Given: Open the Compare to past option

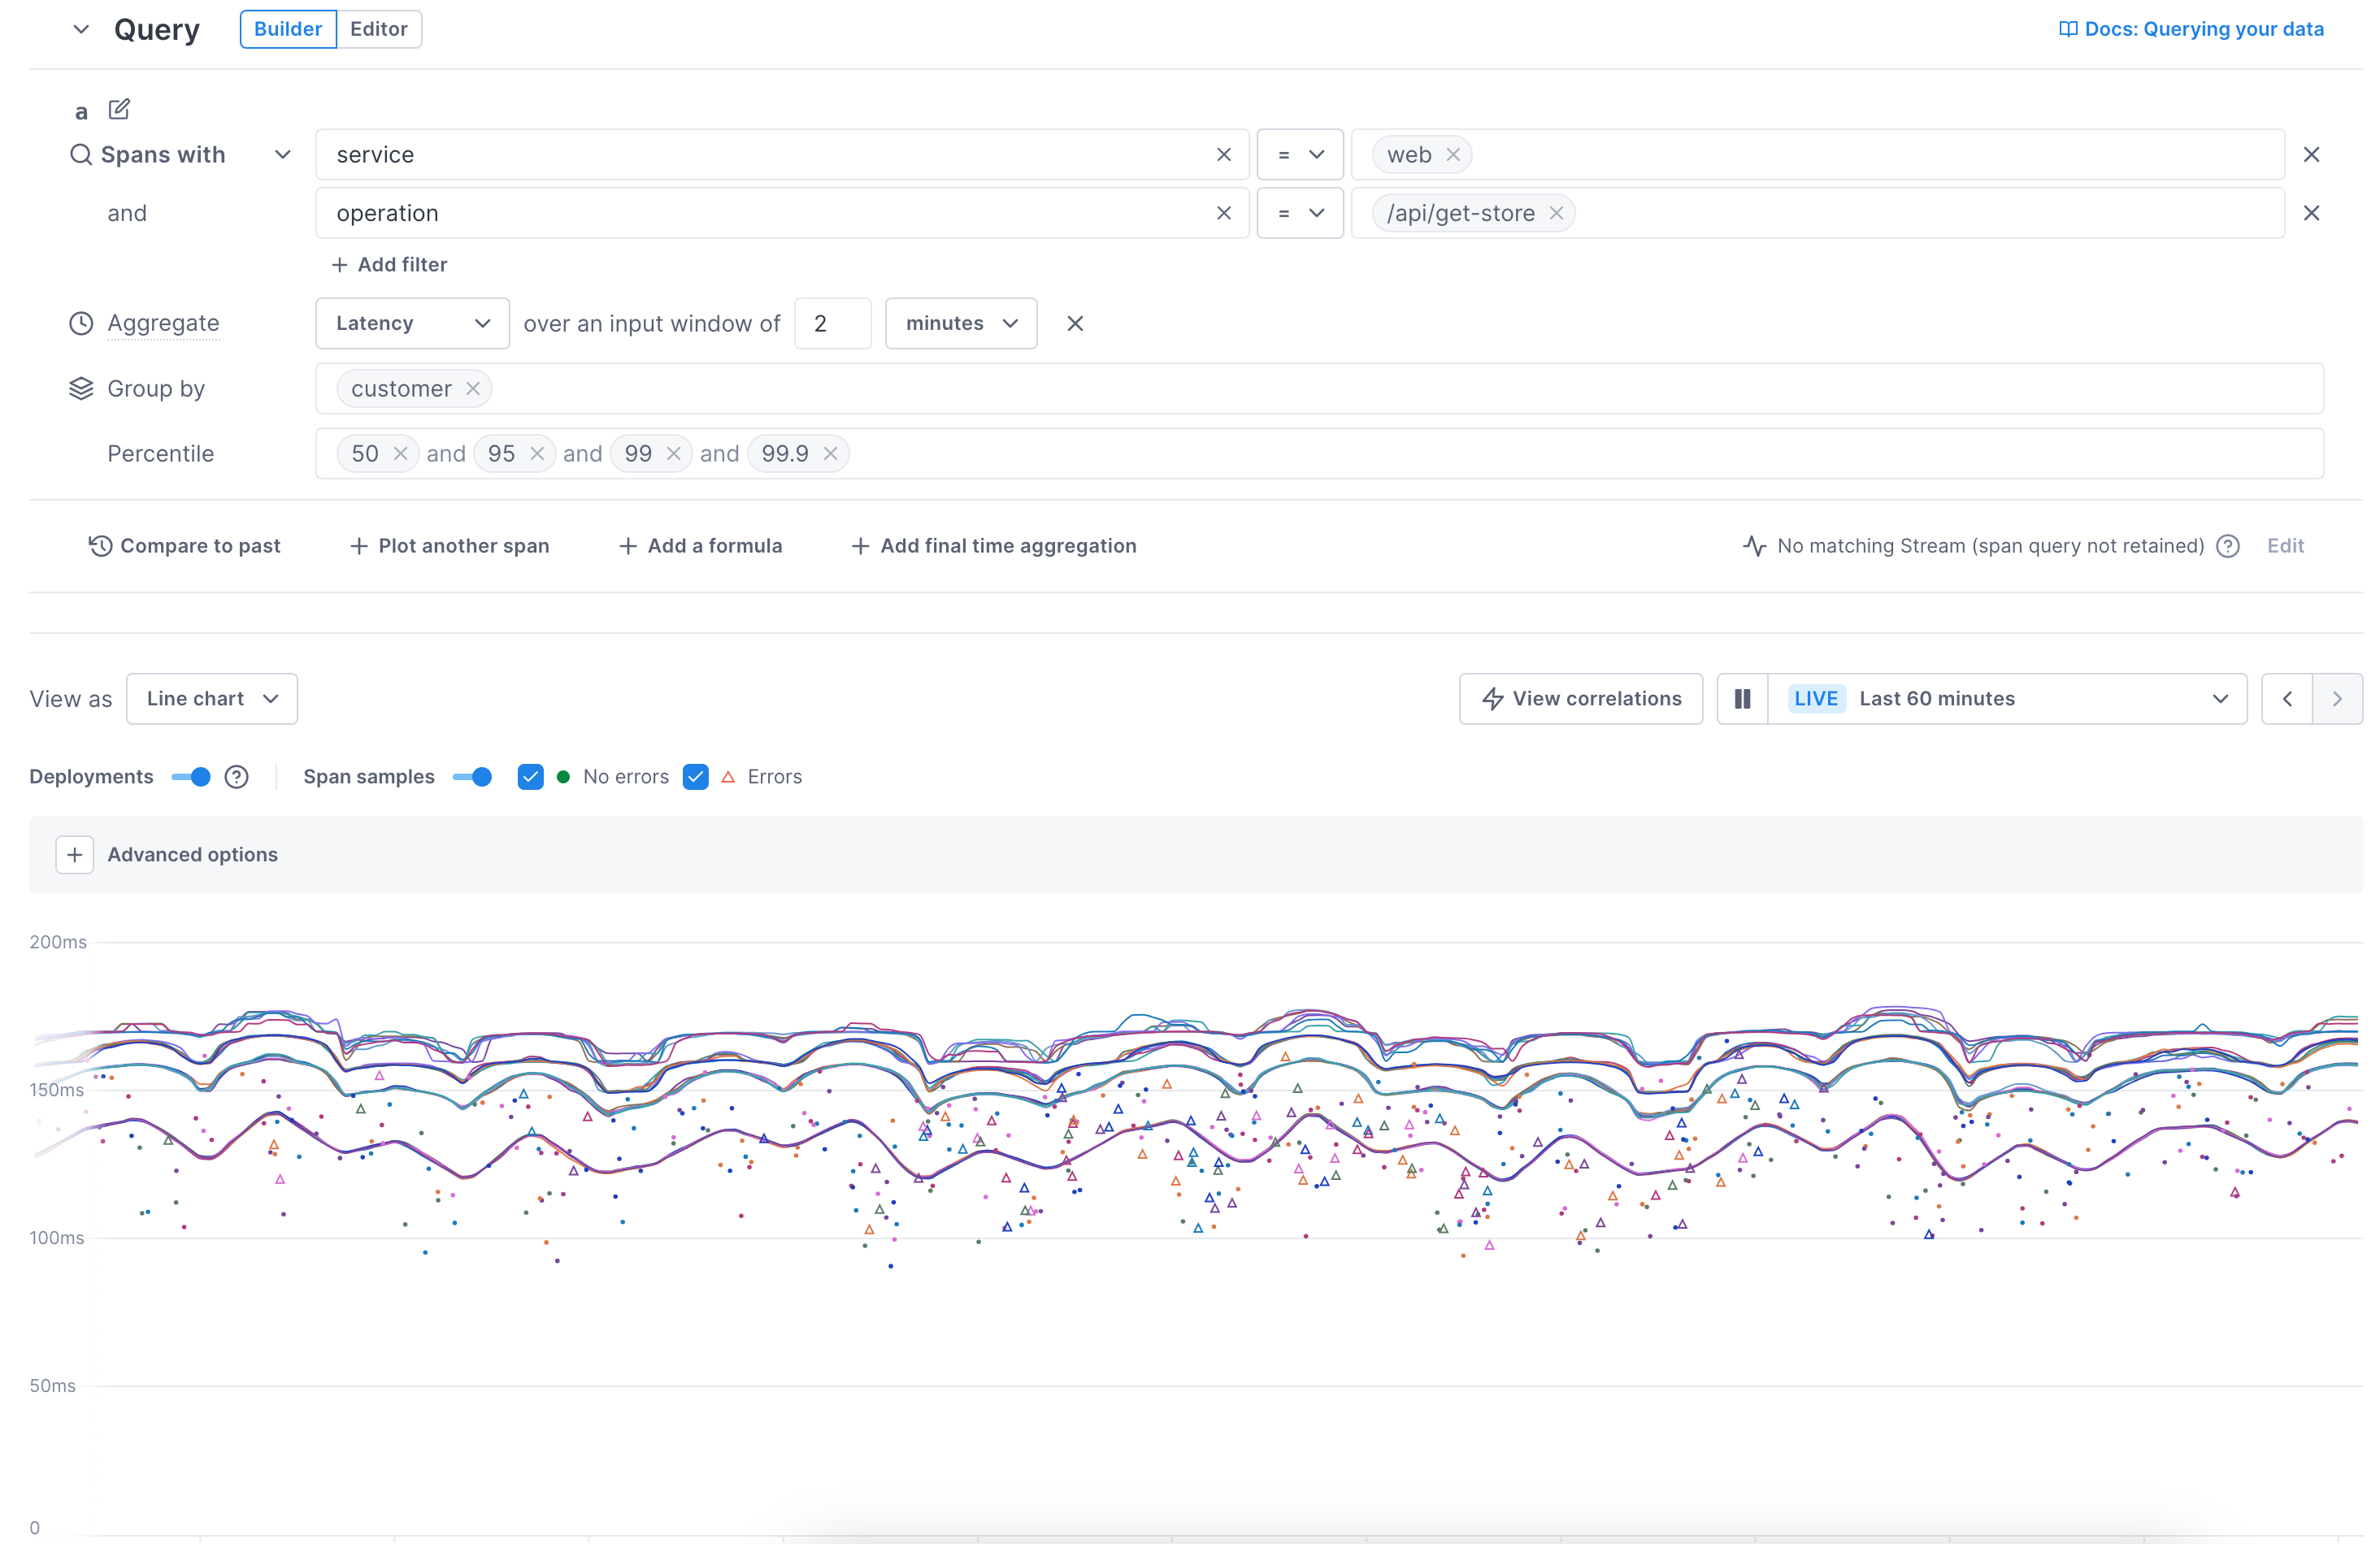Looking at the screenshot, I should 186,546.
